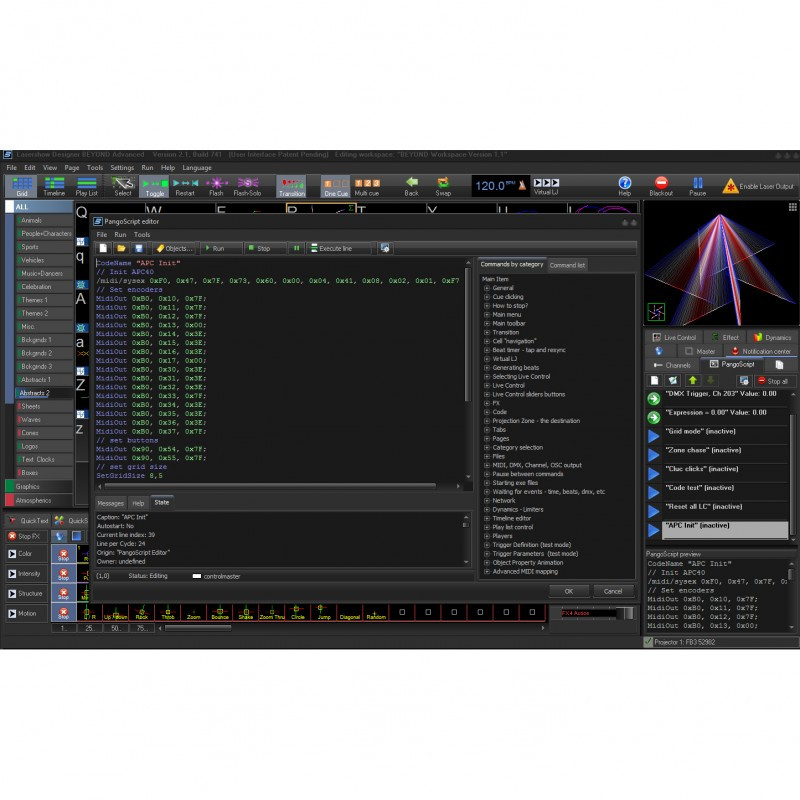Click the Swap toolbar icon
Image resolution: width=800 pixels, height=800 pixels.
[443, 186]
